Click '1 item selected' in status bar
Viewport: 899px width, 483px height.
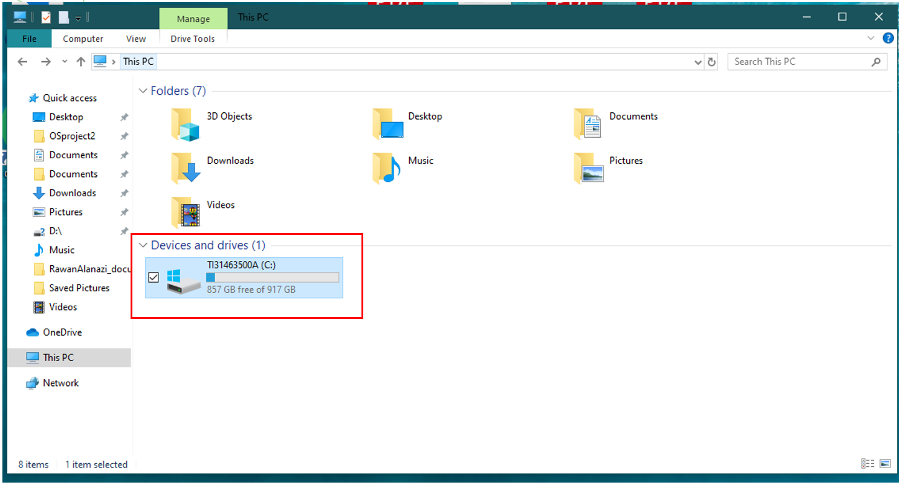[96, 465]
